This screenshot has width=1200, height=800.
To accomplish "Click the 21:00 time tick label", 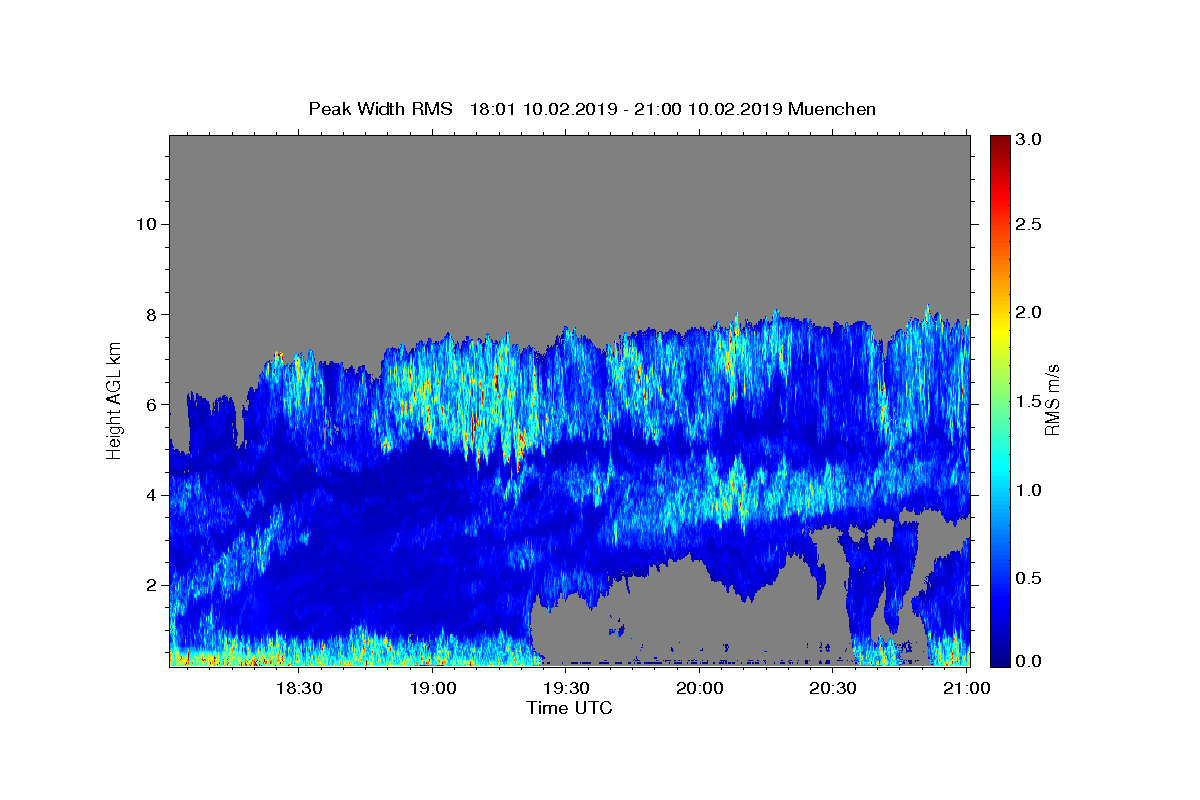I will point(966,688).
